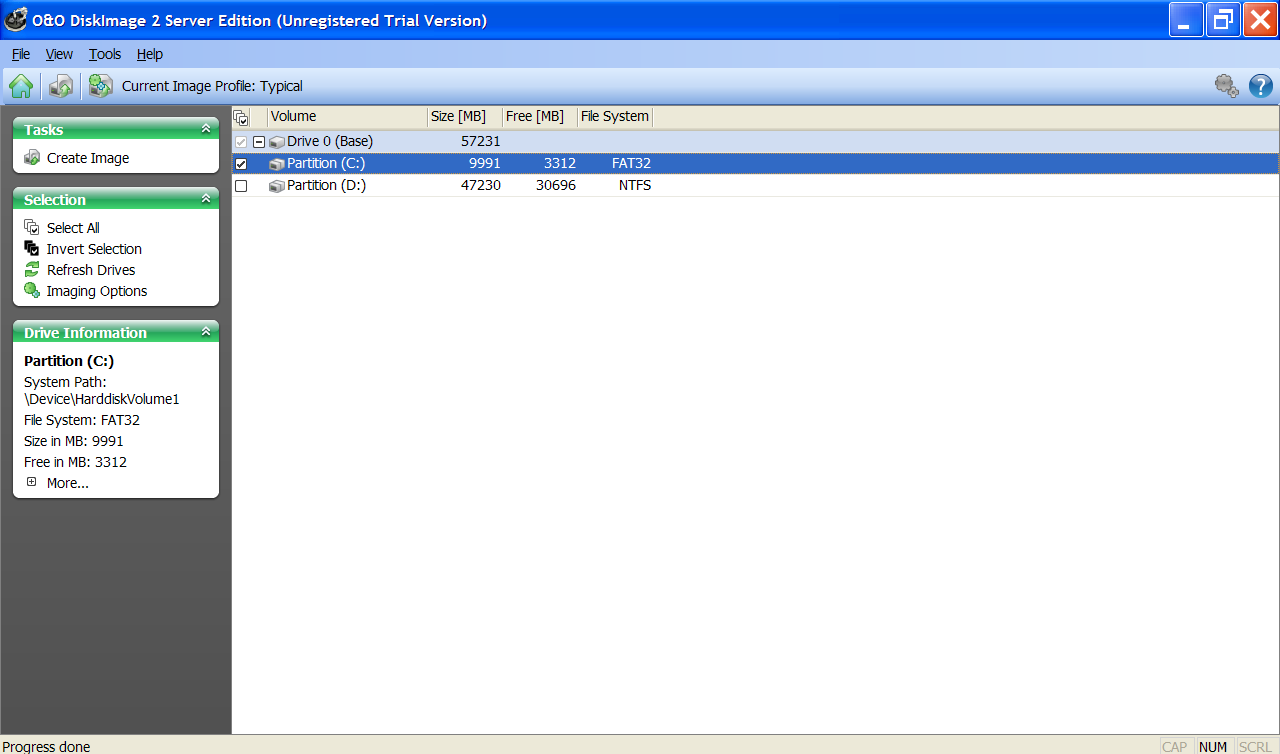Expand More... drive details
Image resolution: width=1280 pixels, height=754 pixels.
tap(32, 482)
